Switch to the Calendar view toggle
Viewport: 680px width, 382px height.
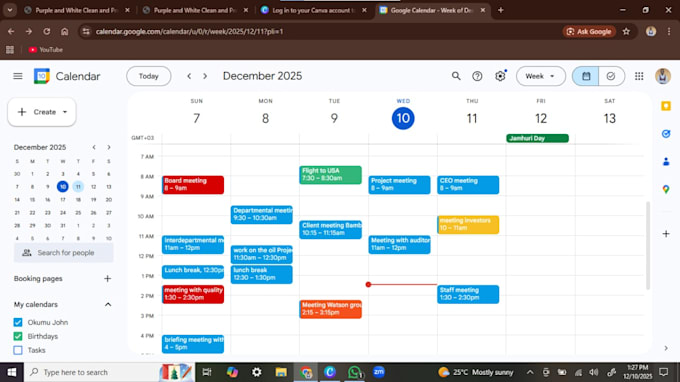tap(585, 76)
